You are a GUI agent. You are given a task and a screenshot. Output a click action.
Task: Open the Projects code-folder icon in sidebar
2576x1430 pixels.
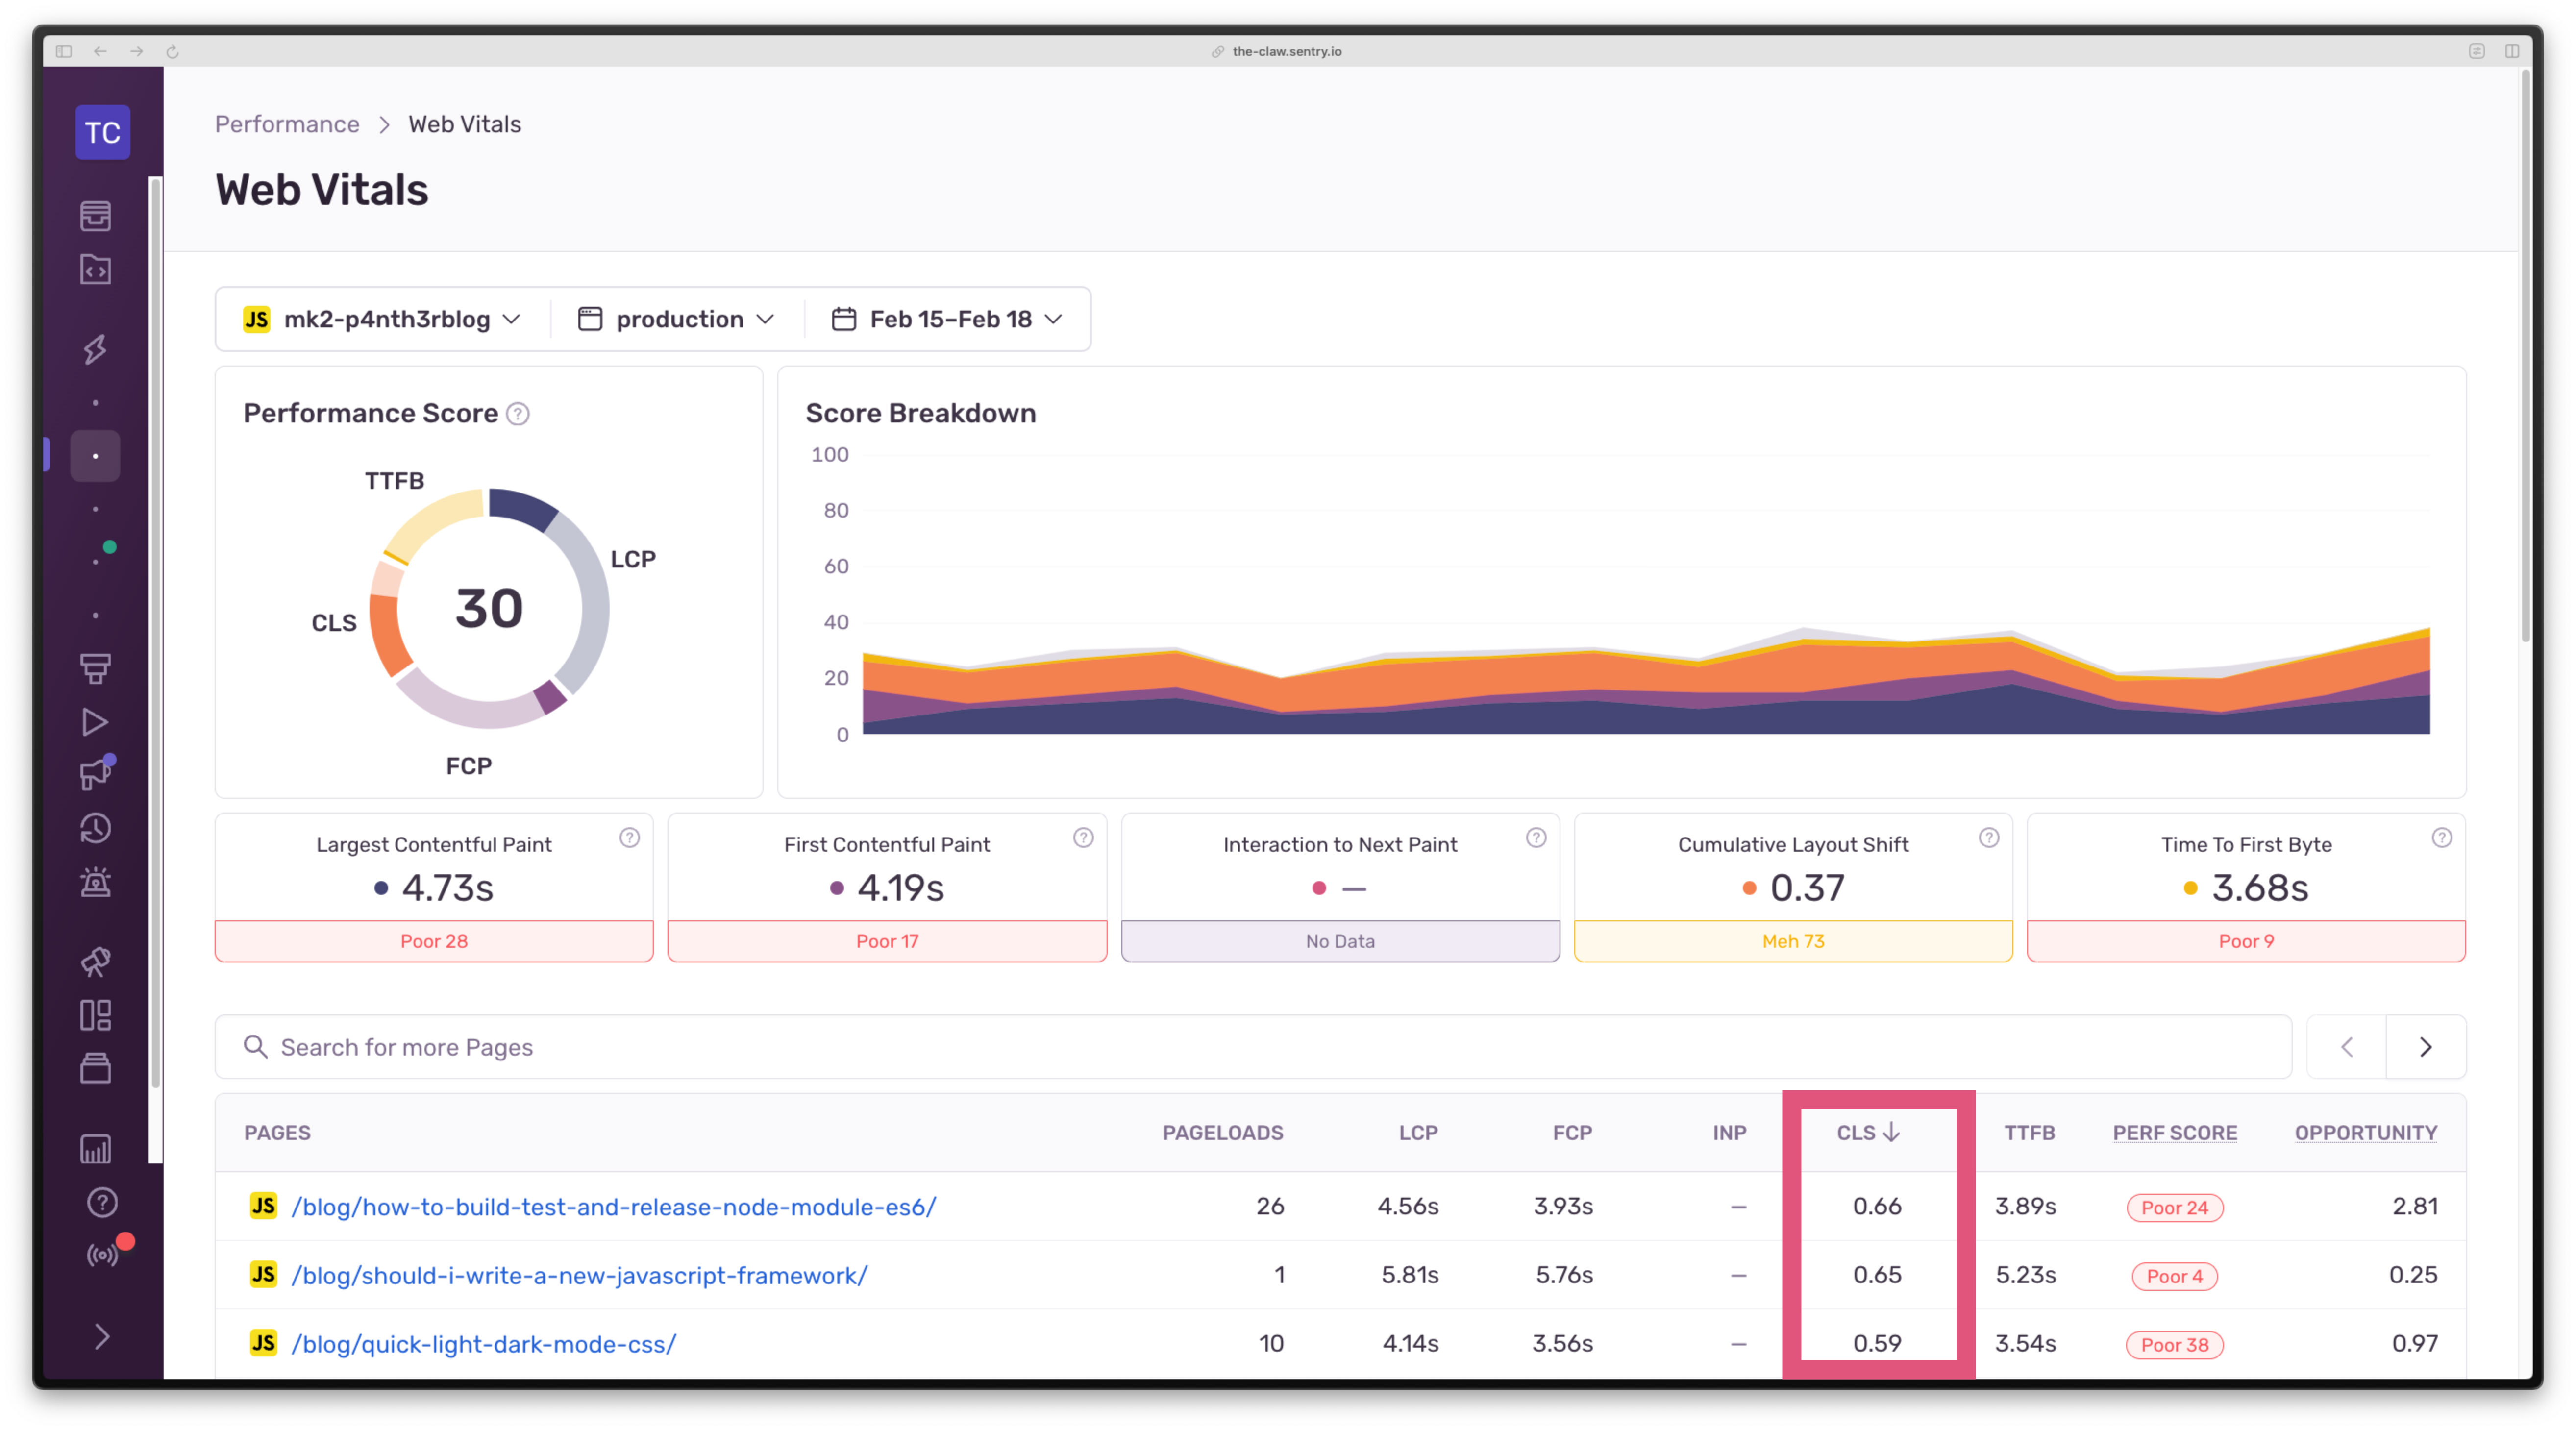[96, 269]
